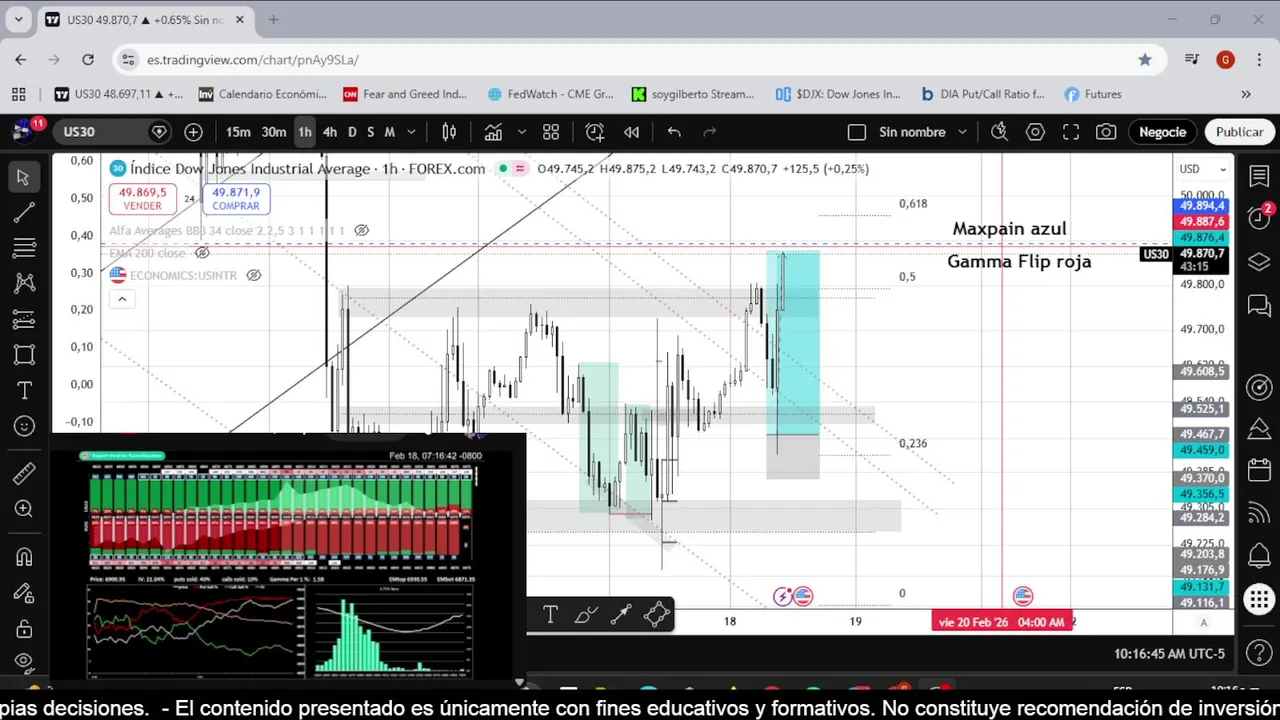
Task: Collapse the indicator legend
Action: pyautogui.click(x=122, y=299)
